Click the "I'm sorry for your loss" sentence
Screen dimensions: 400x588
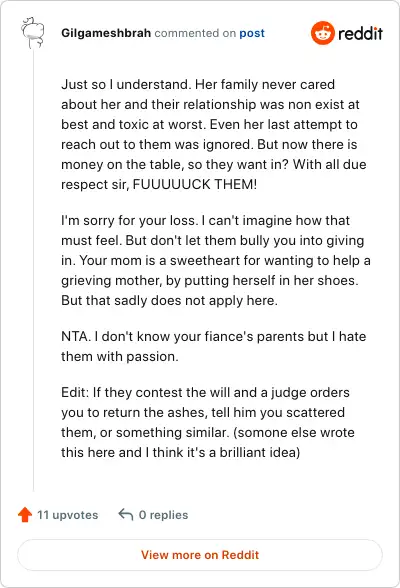[x=129, y=220]
